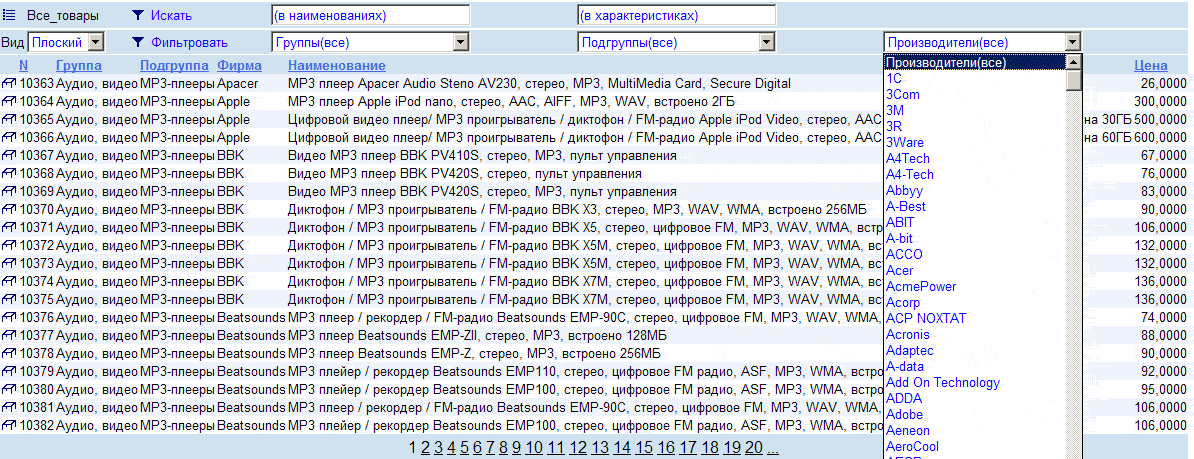Click the row icon for item 10374

point(10,281)
